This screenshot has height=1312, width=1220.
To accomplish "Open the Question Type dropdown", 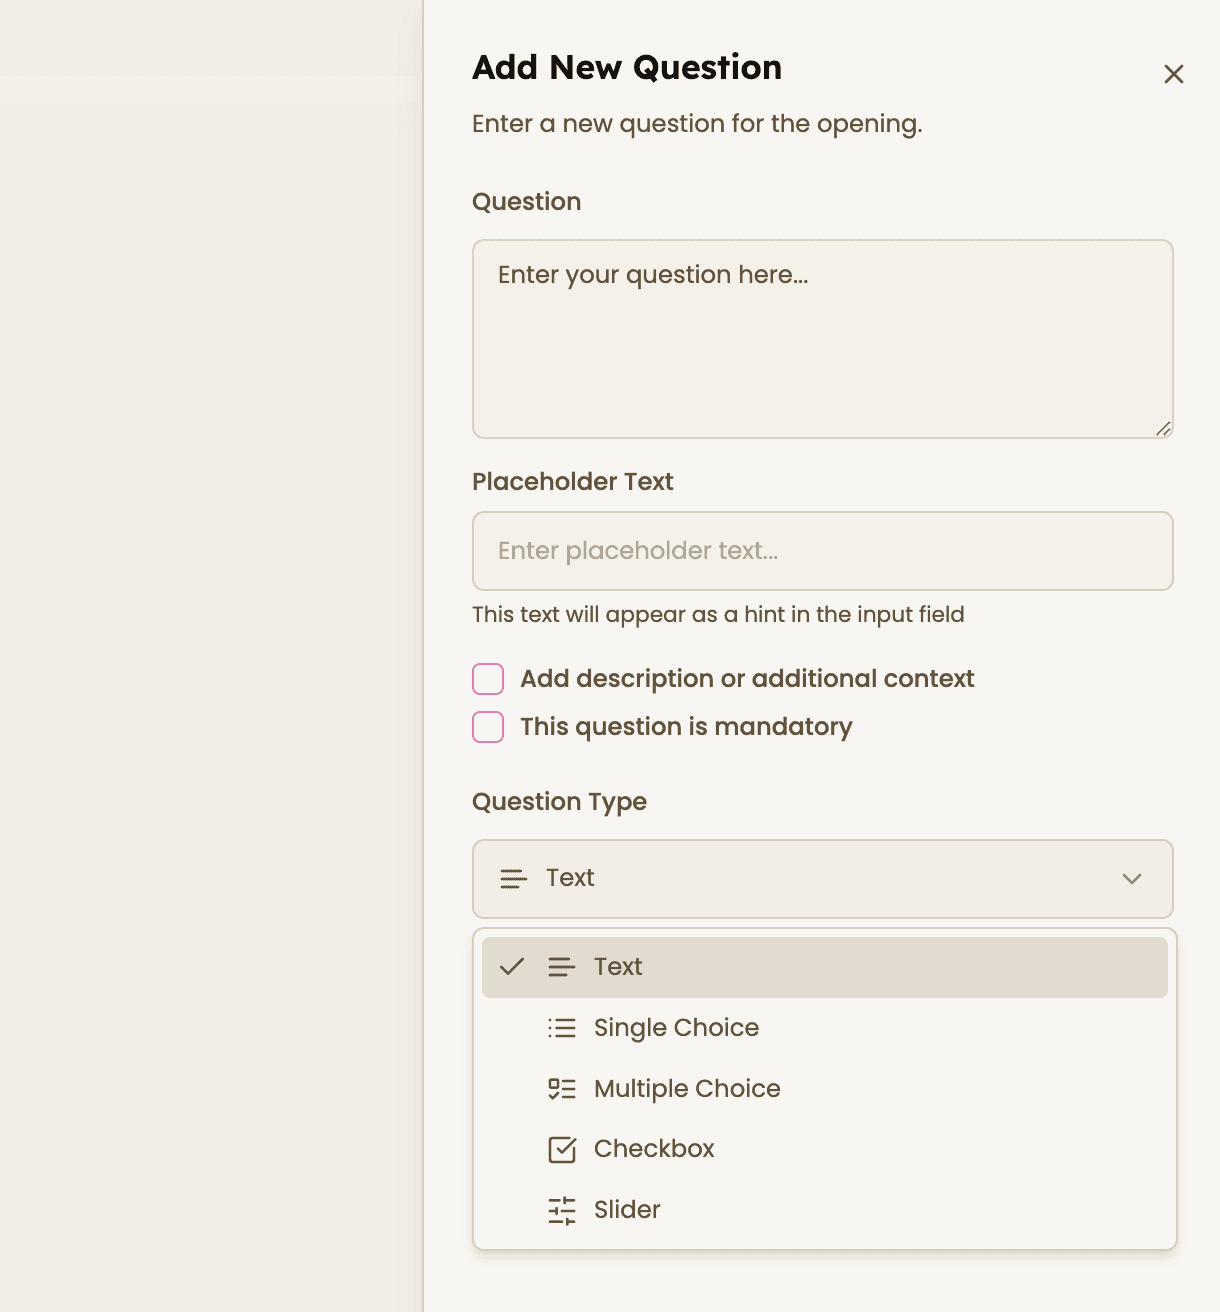I will coord(822,879).
